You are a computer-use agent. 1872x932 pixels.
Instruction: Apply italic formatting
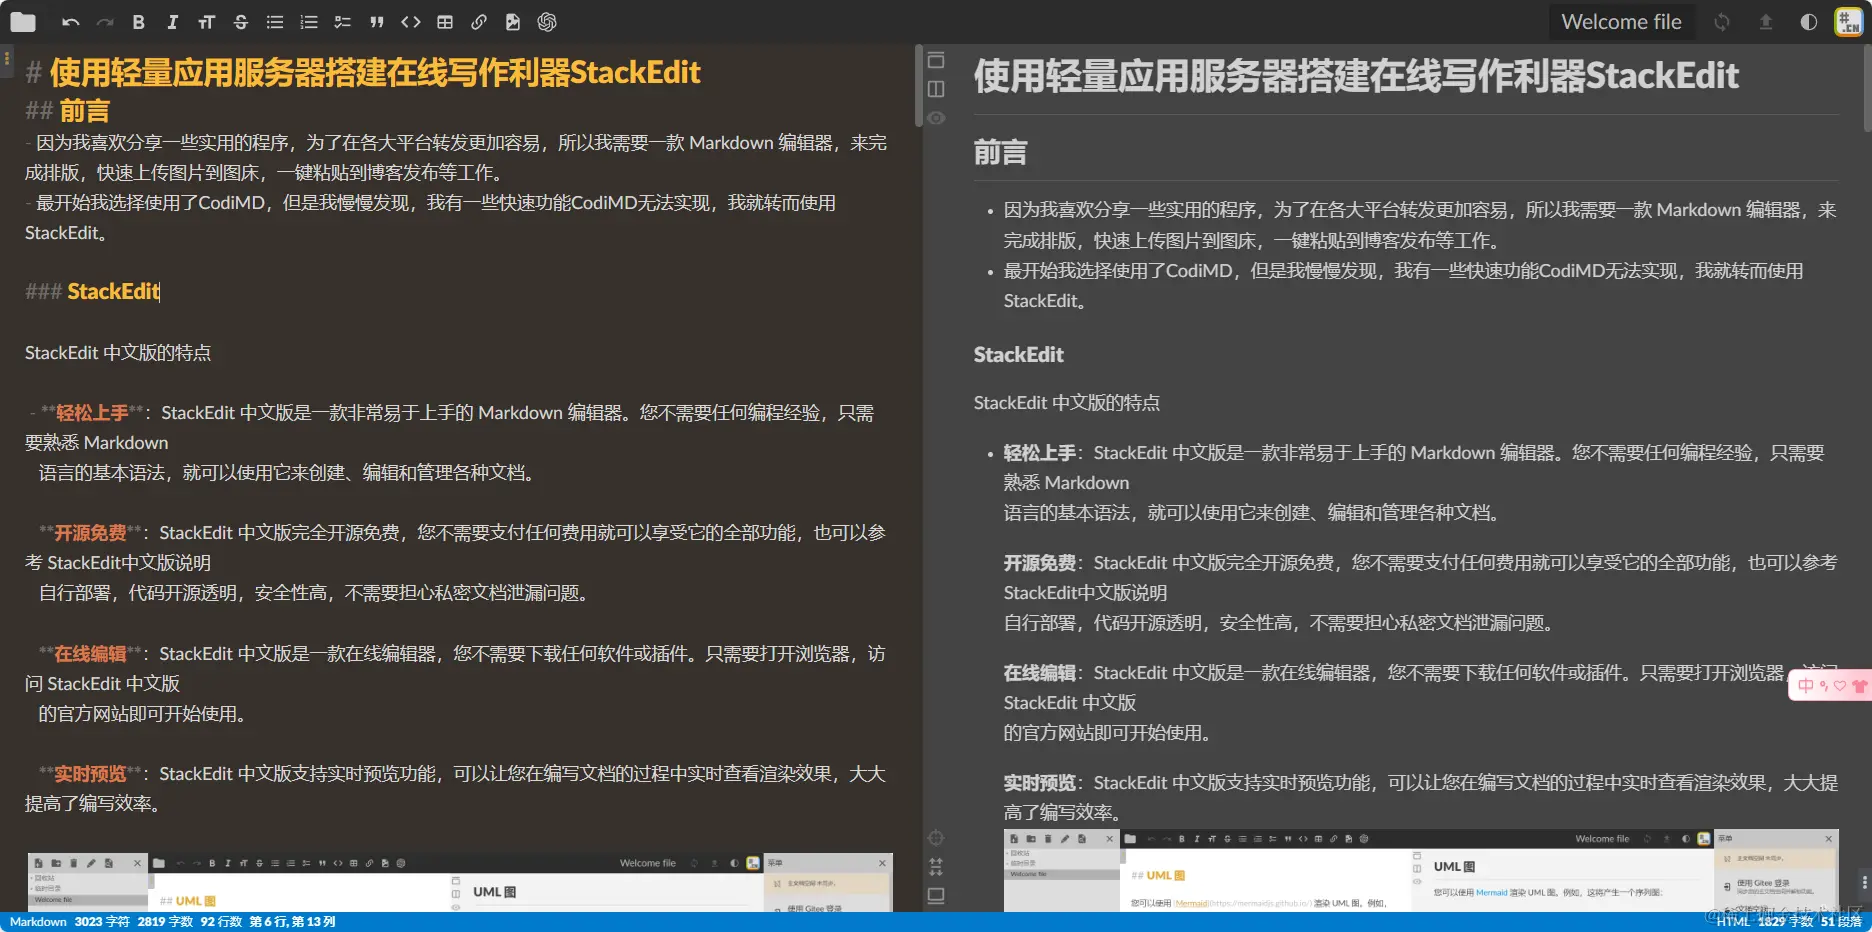point(172,22)
